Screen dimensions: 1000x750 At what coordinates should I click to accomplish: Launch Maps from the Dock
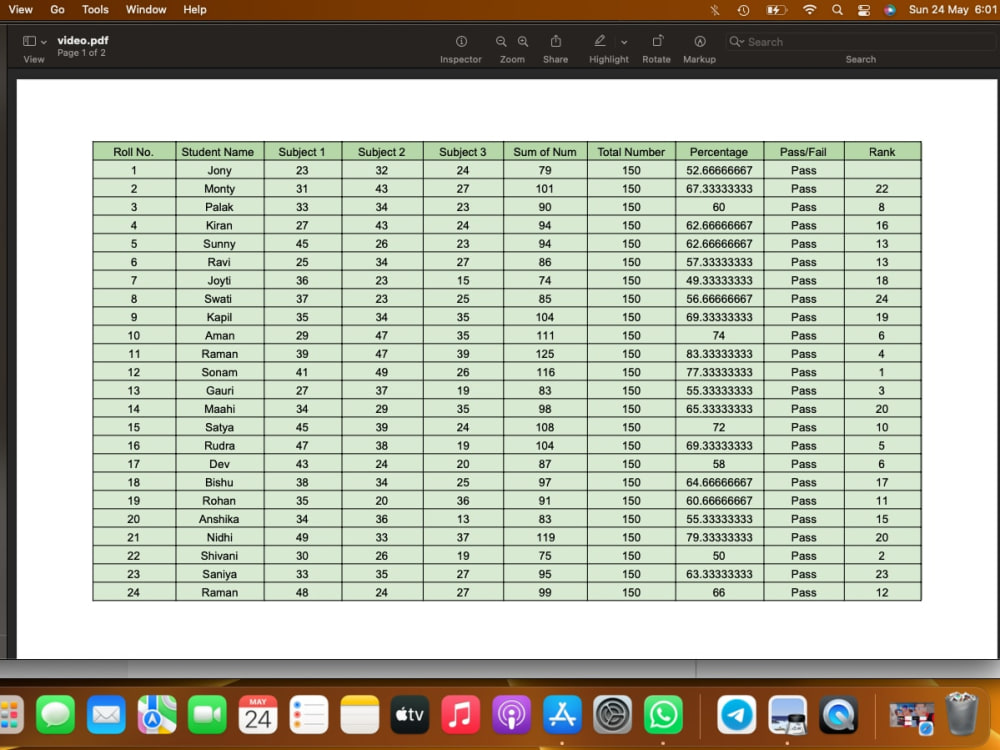pyautogui.click(x=157, y=714)
